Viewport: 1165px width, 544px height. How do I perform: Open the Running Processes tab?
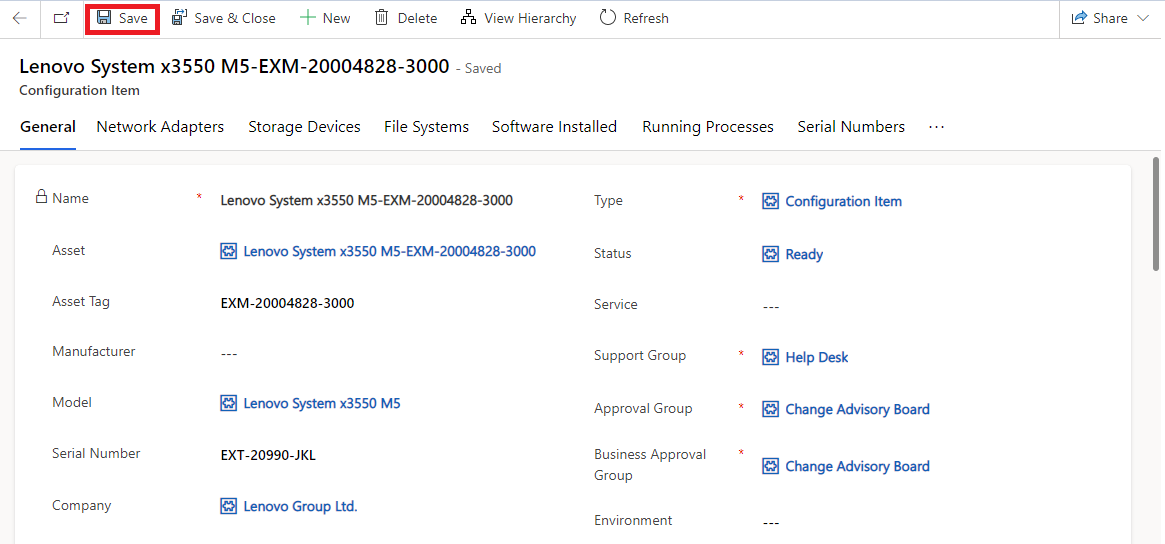[x=708, y=127]
